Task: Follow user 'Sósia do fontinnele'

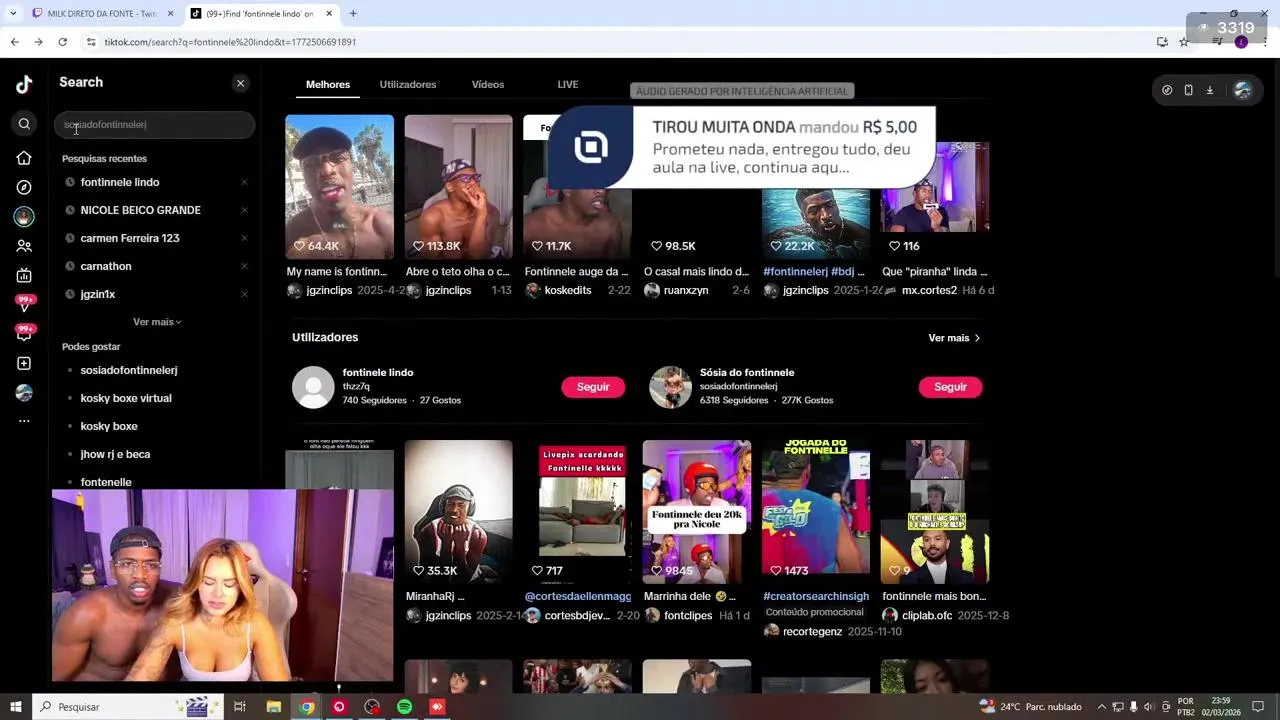Action: (950, 387)
